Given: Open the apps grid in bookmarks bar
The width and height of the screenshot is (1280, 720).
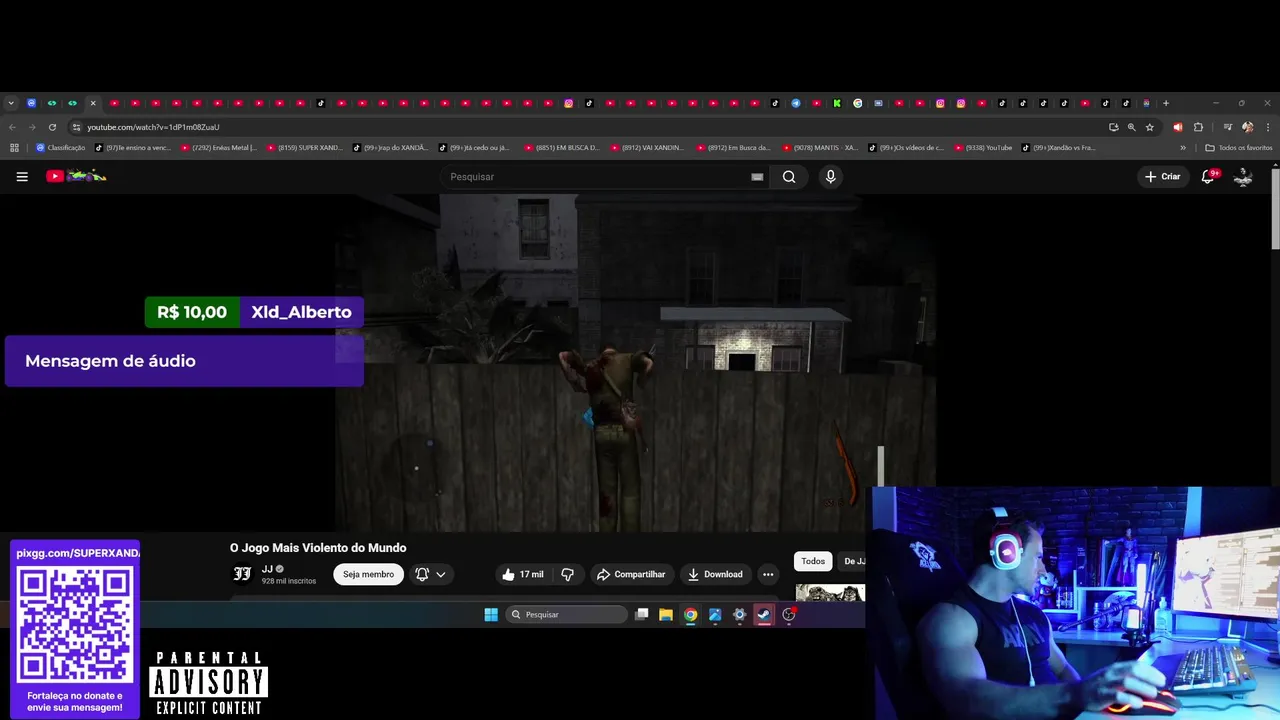Looking at the screenshot, I should (x=14, y=148).
